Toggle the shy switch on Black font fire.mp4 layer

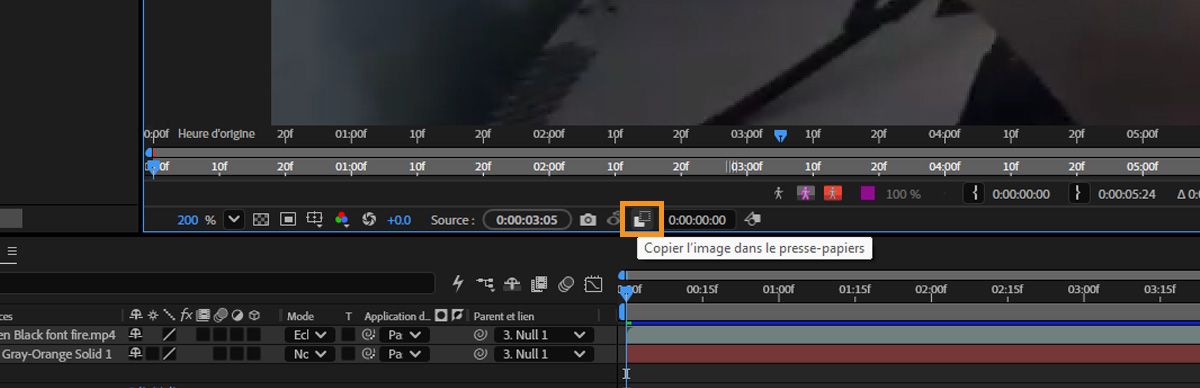[136, 335]
